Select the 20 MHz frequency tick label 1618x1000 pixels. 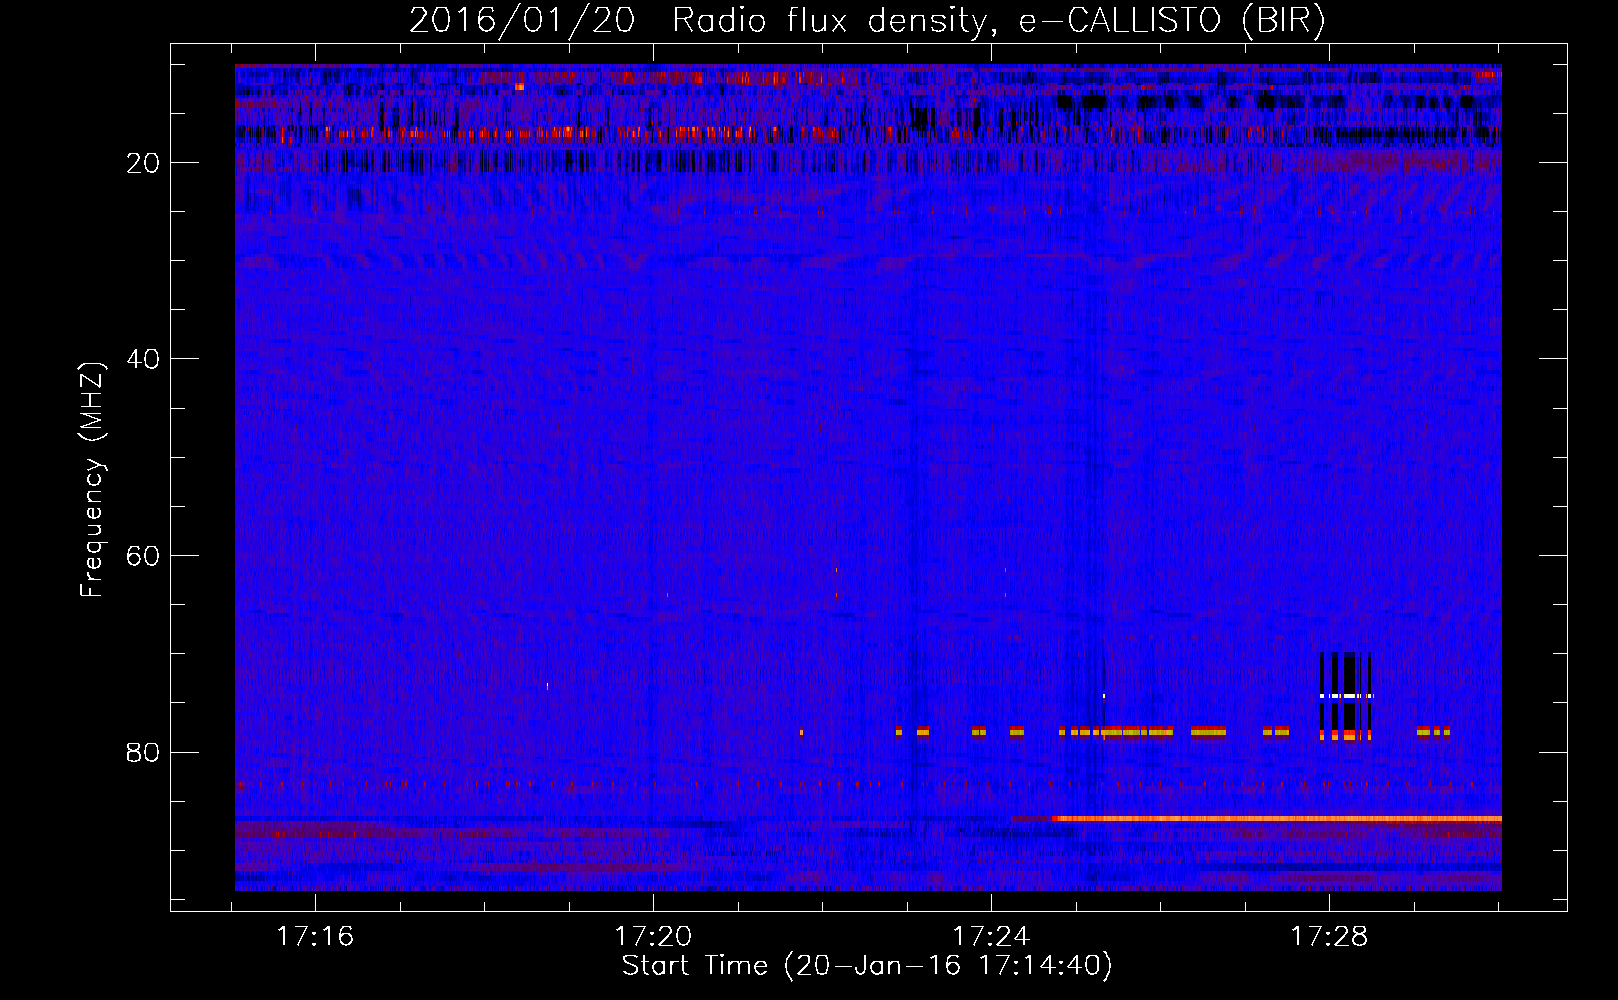pyautogui.click(x=143, y=163)
